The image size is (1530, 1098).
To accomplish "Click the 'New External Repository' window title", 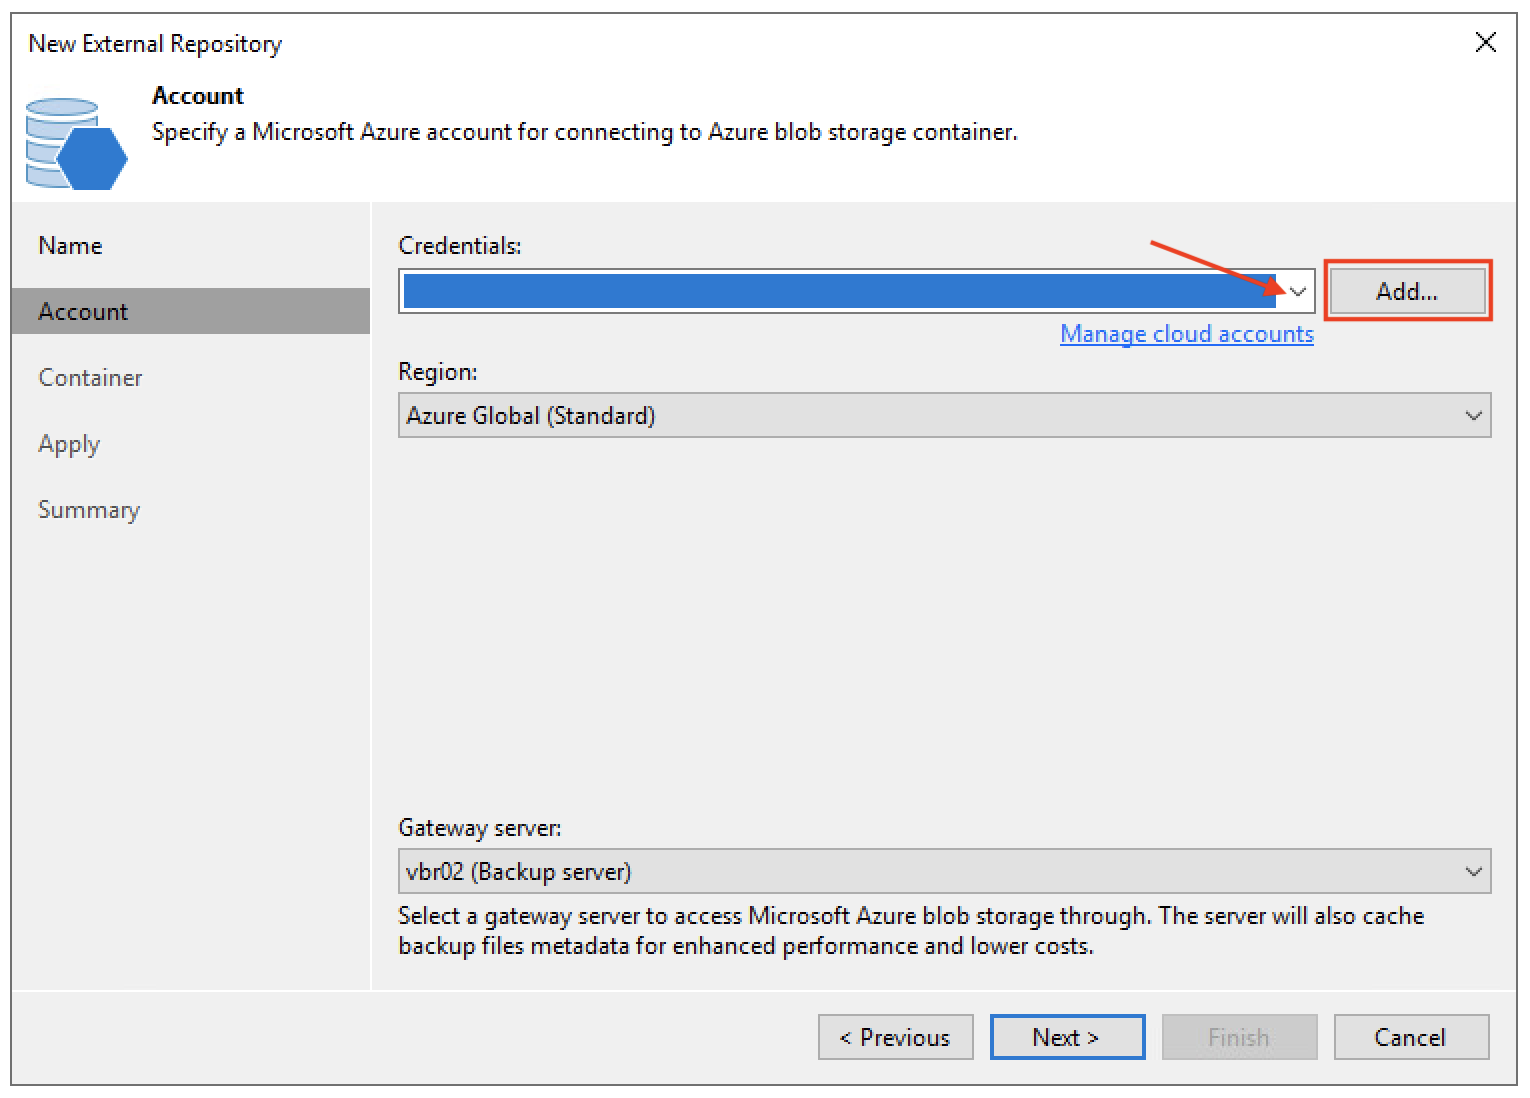I will (x=155, y=44).
